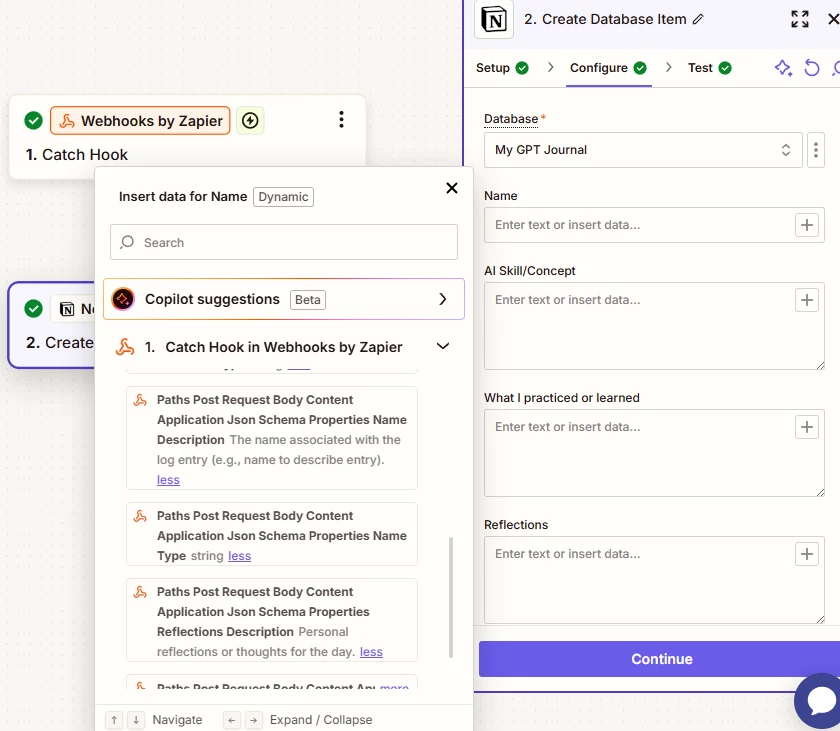Click the undo refresh arrow icon
The image size is (840, 731).
812,68
